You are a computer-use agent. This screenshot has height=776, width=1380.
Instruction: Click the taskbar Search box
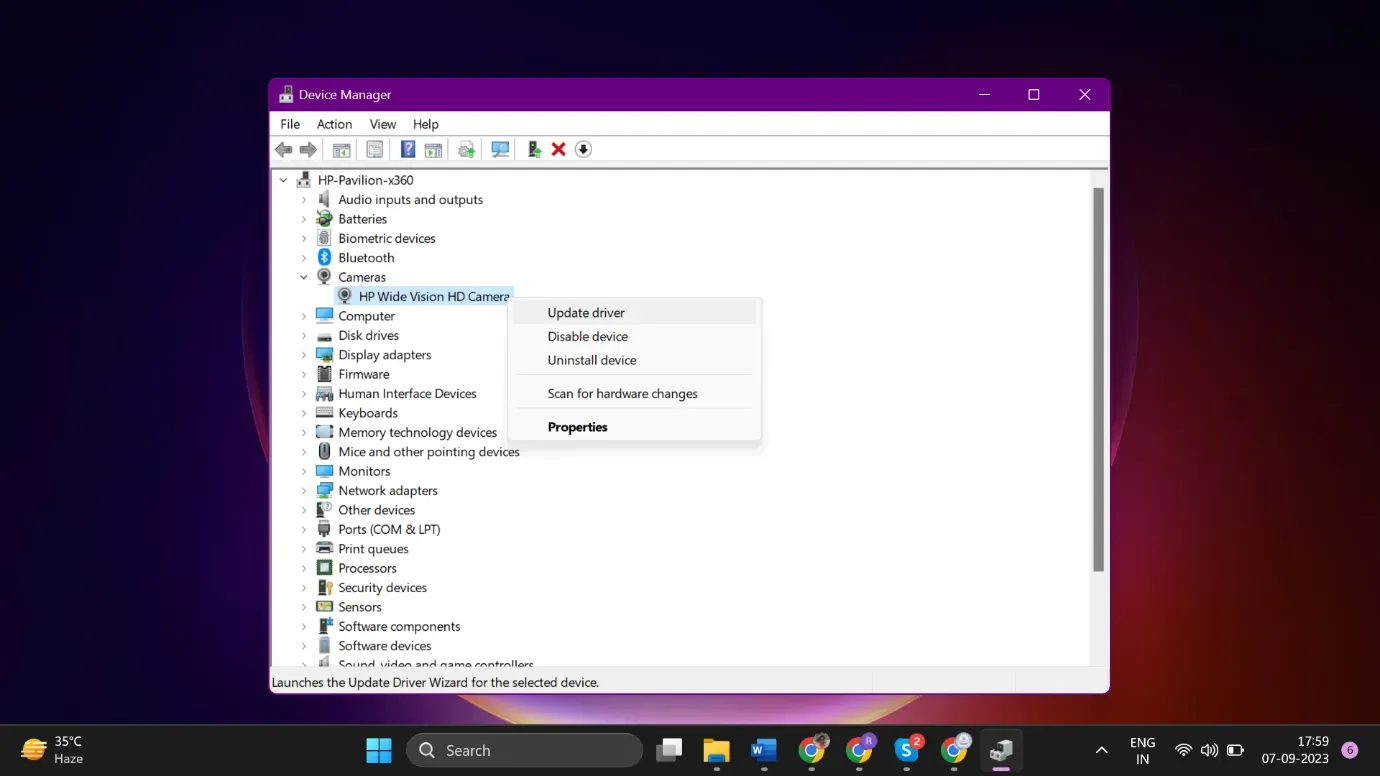point(524,750)
